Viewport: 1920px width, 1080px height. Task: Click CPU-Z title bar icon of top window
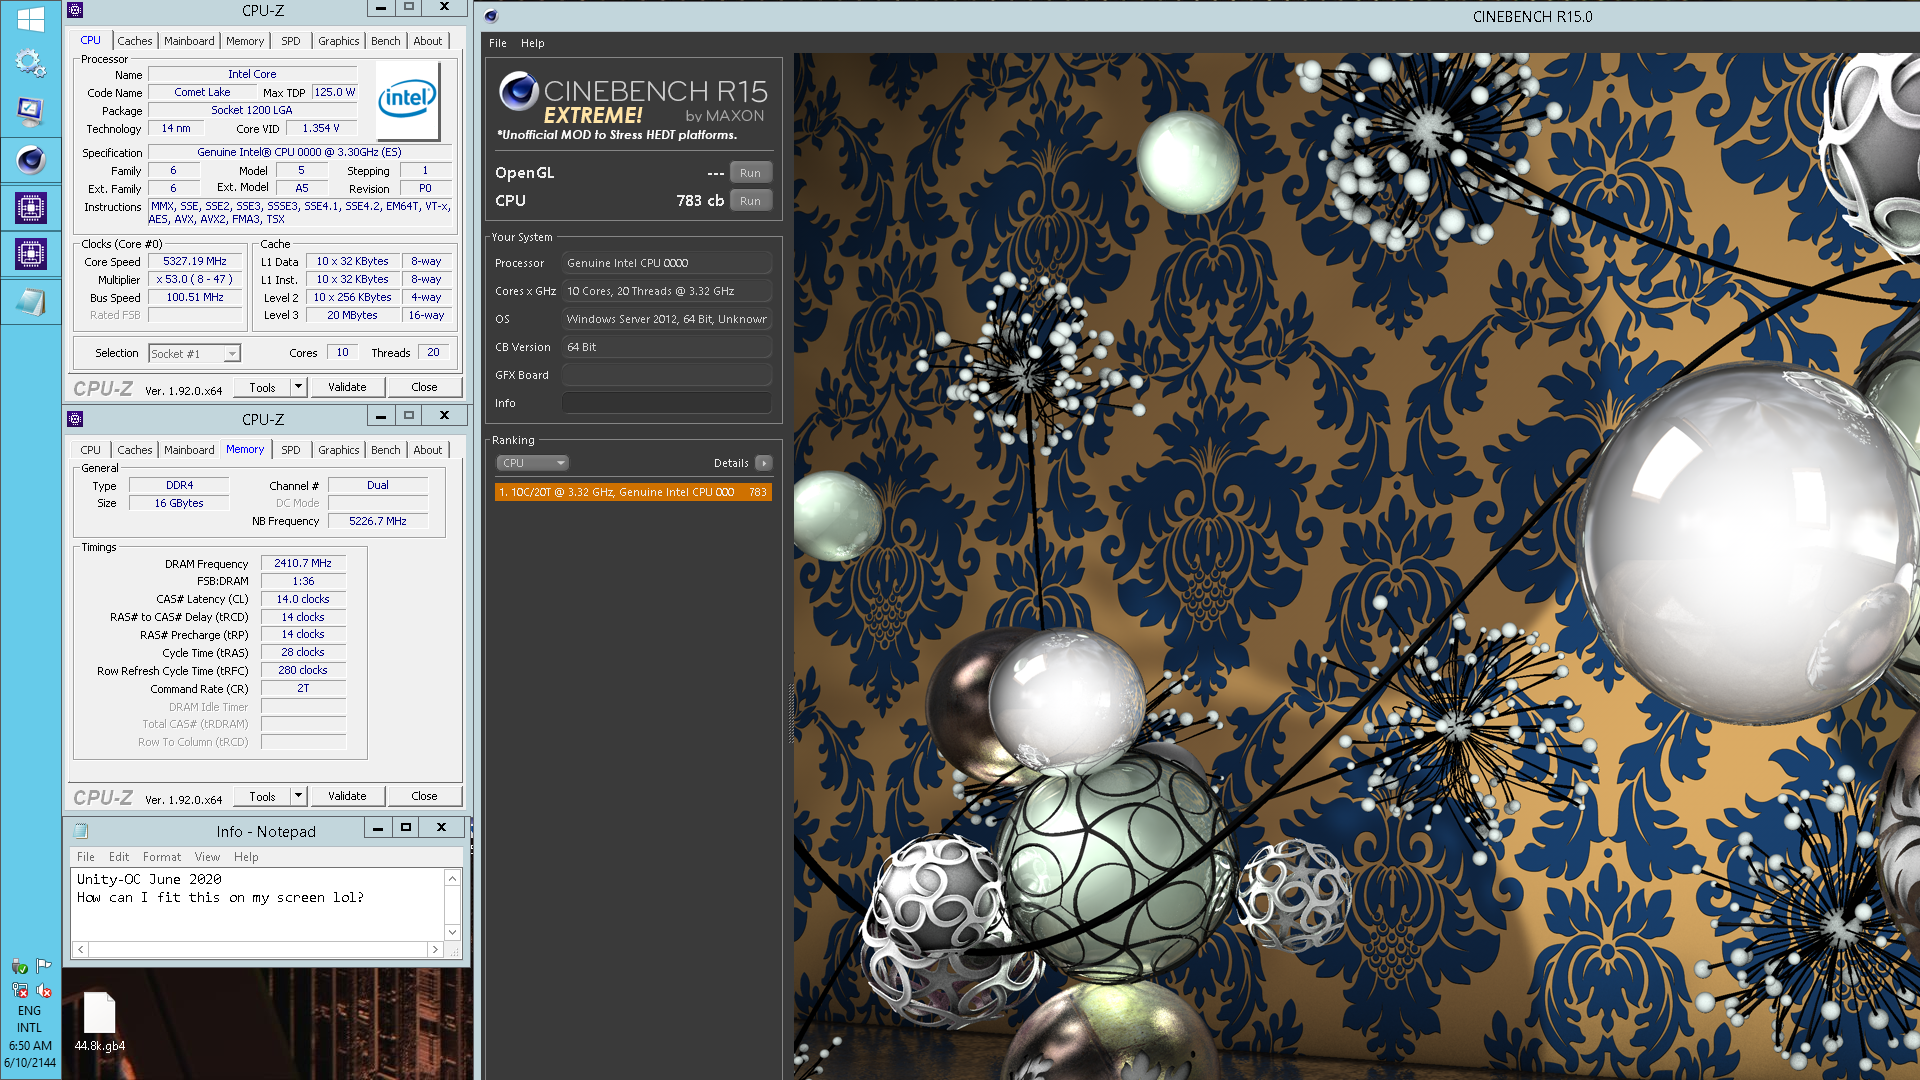pyautogui.click(x=75, y=10)
